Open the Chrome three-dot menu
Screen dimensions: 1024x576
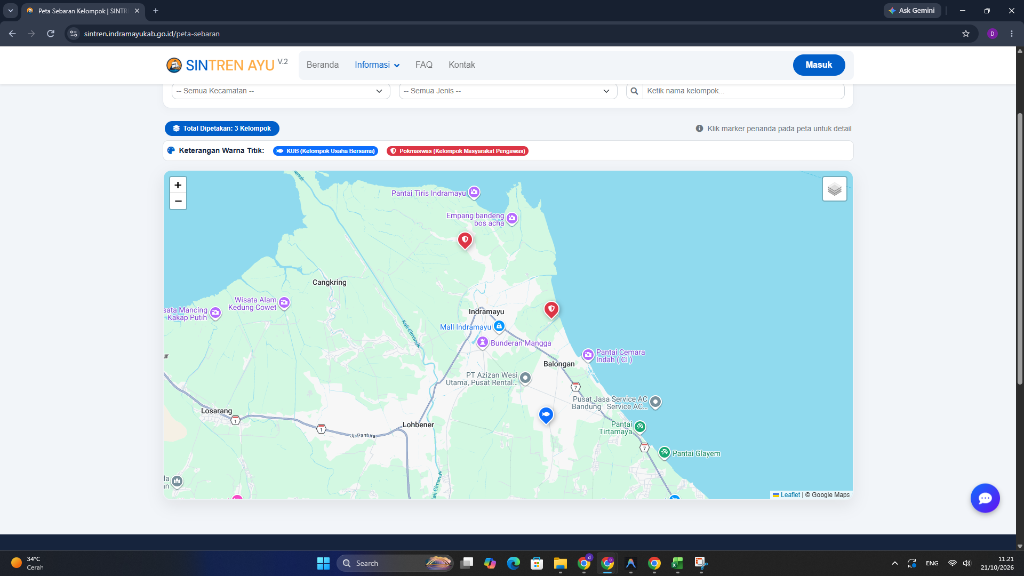click(x=1011, y=33)
